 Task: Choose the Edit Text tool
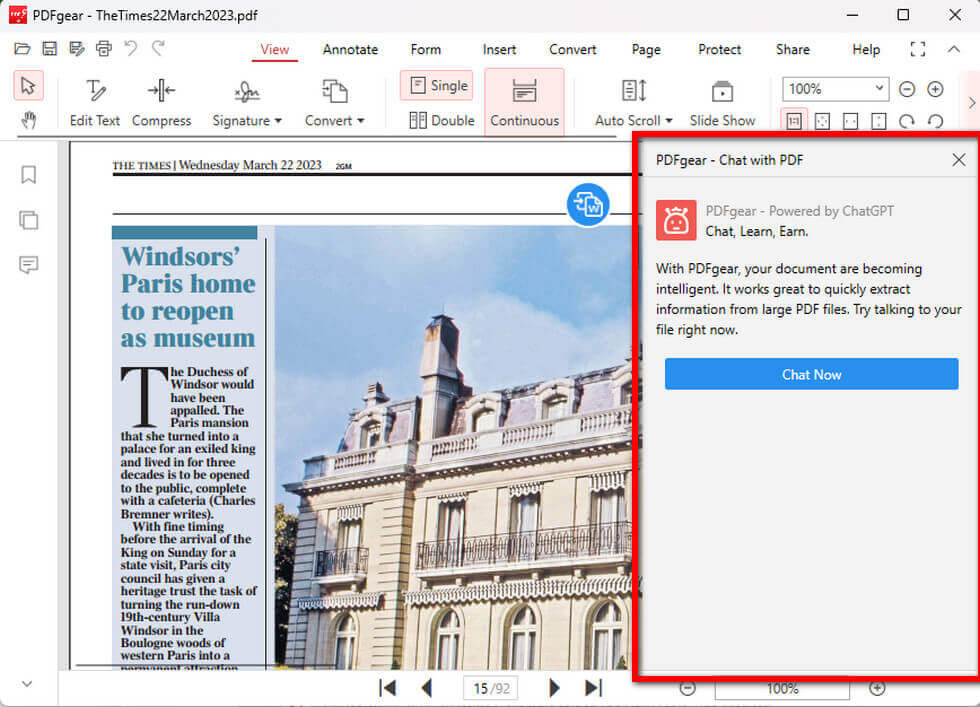pyautogui.click(x=94, y=103)
